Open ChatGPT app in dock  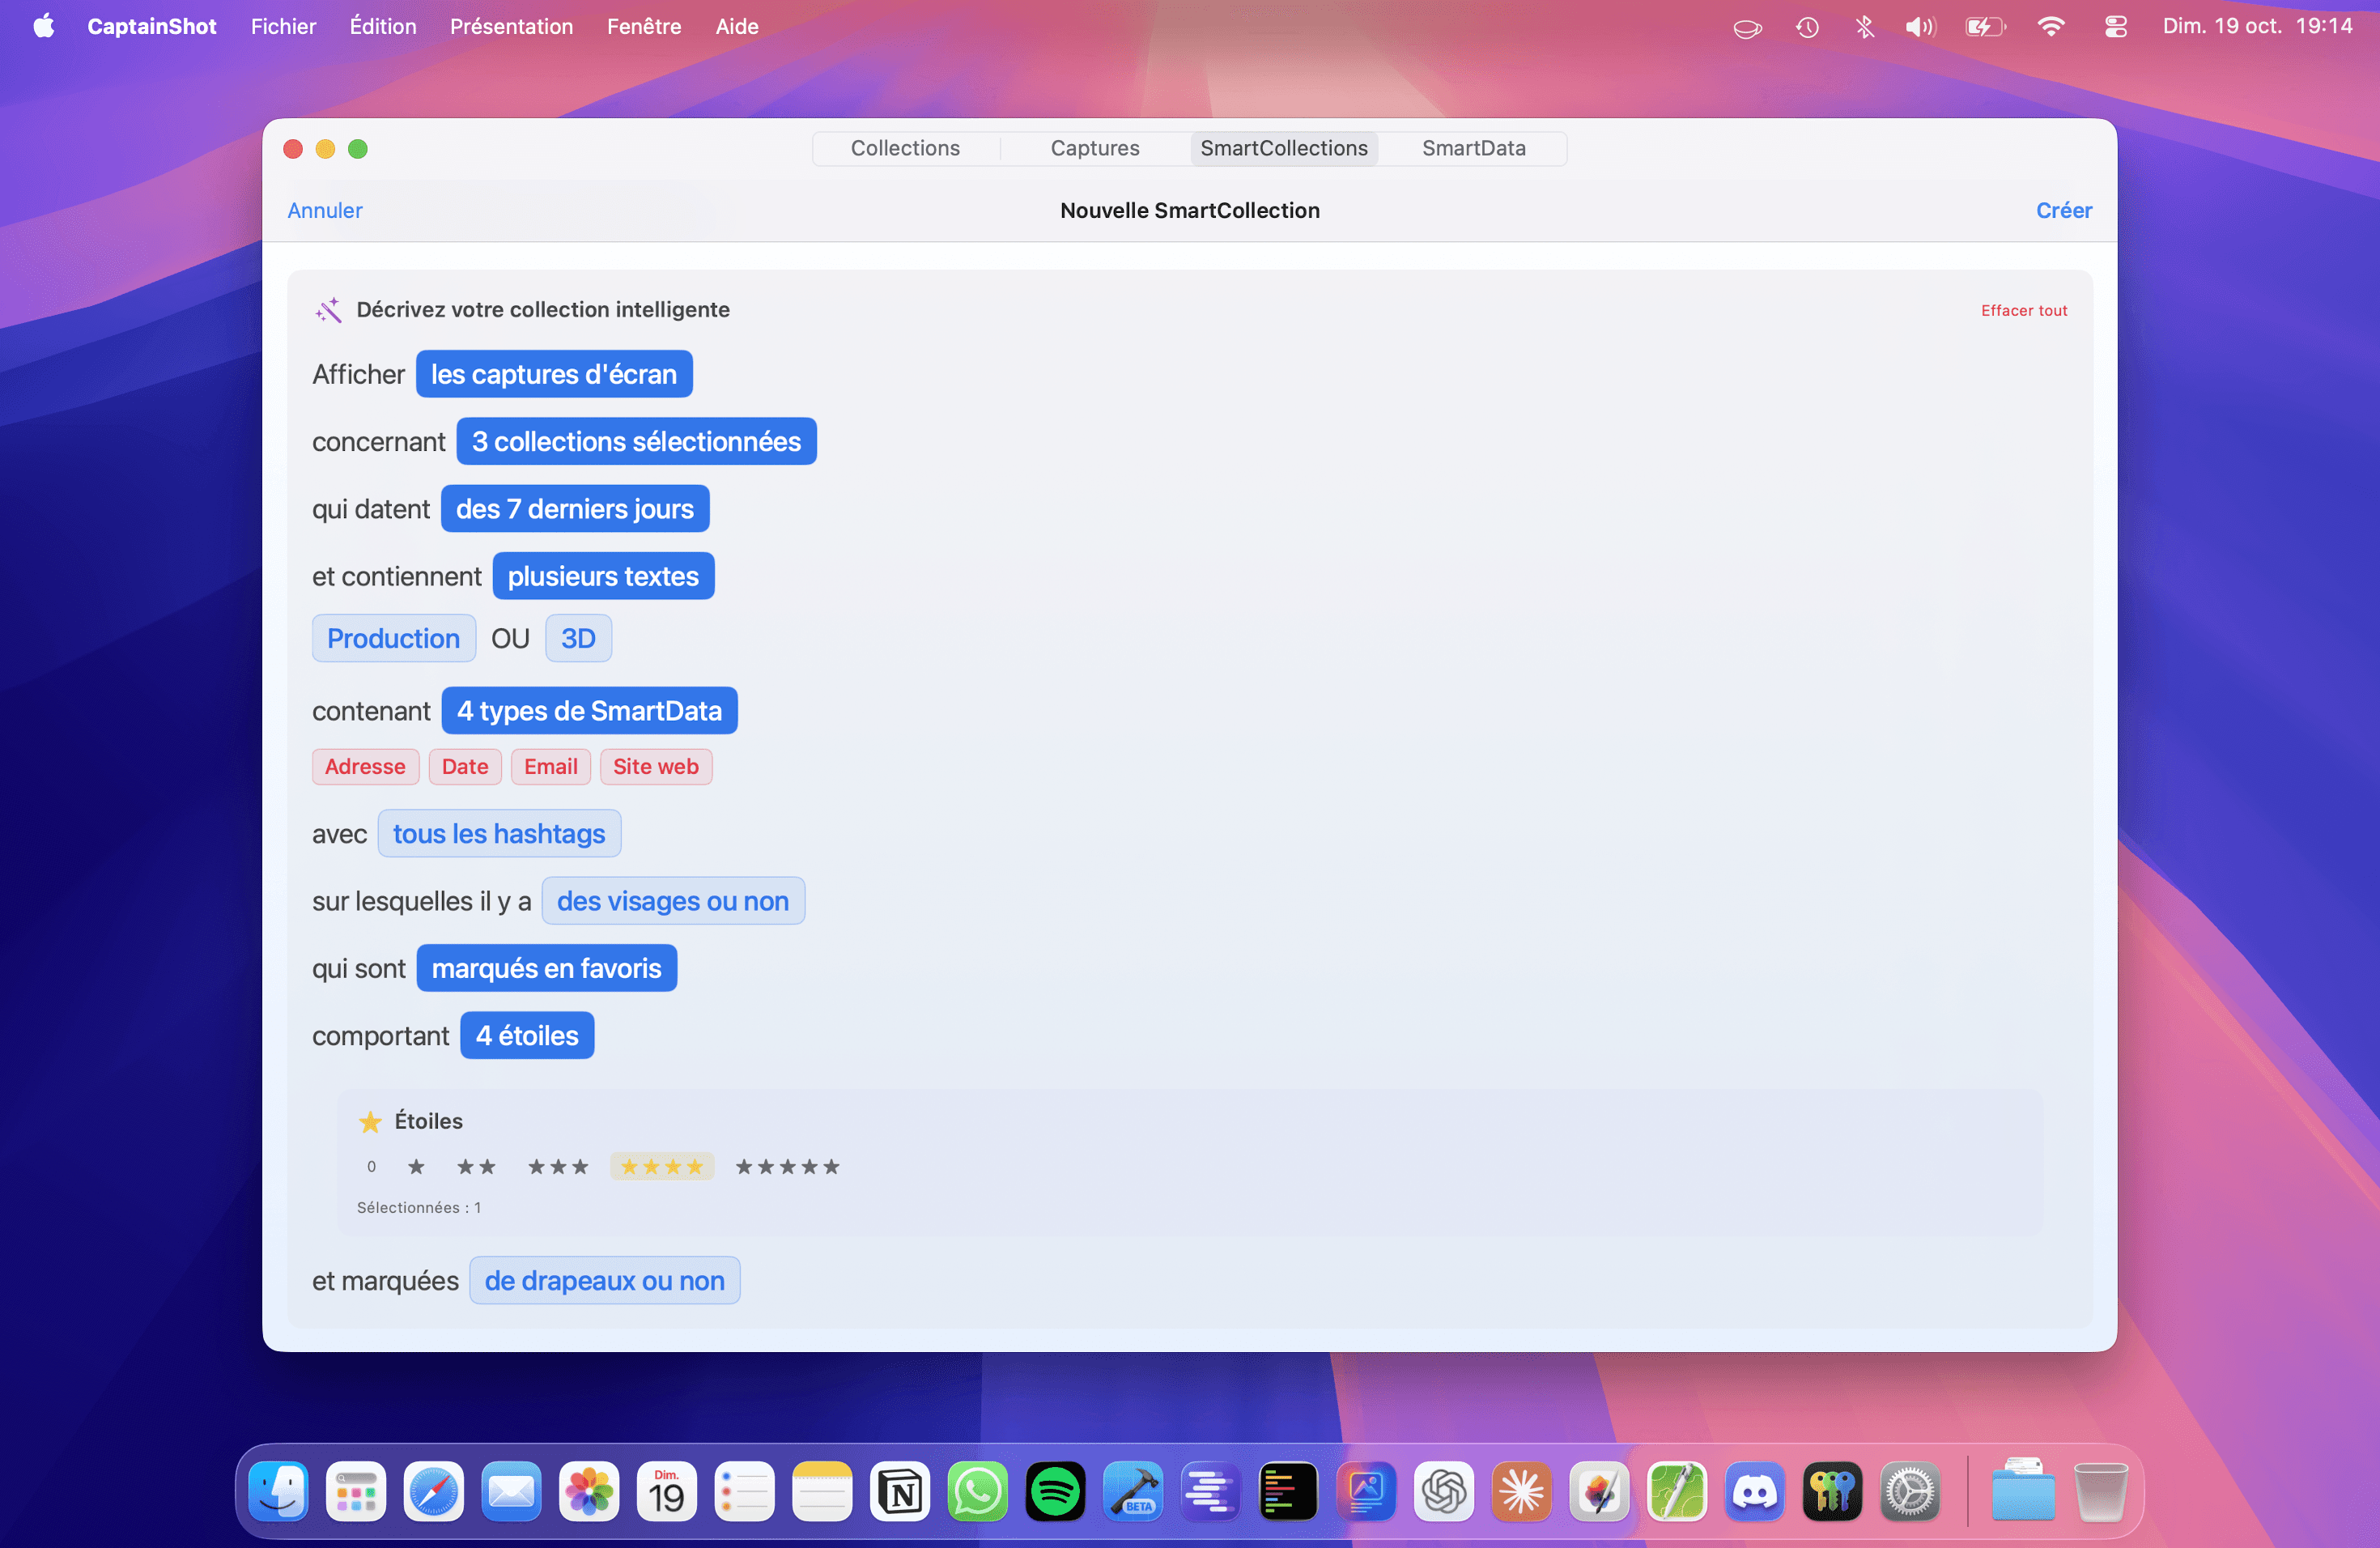click(1443, 1492)
